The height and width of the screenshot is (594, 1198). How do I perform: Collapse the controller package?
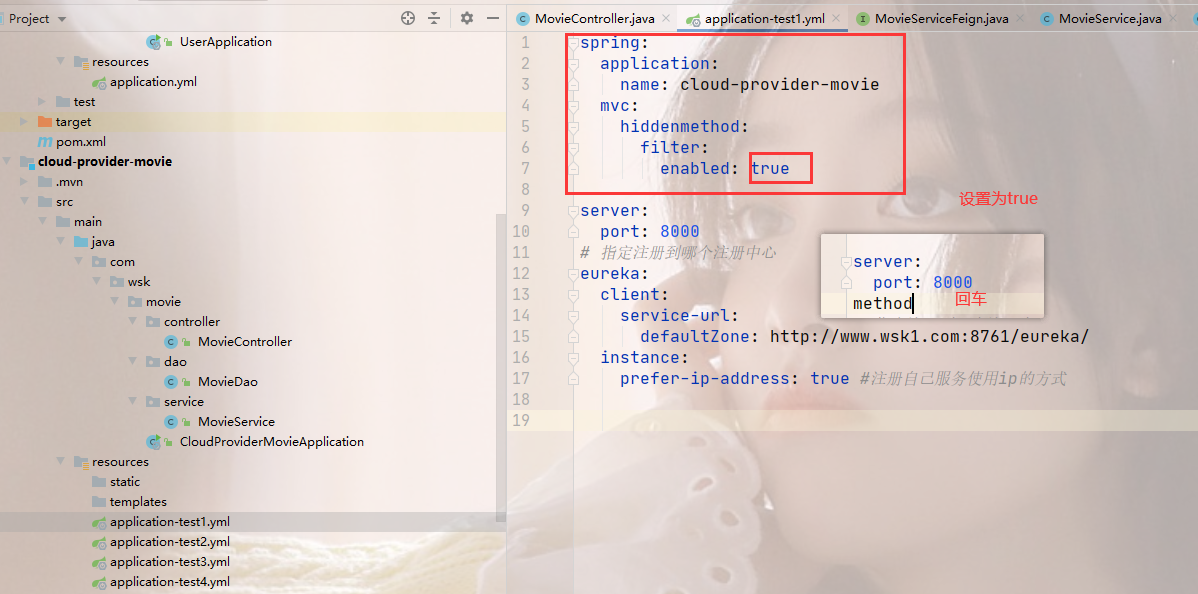click(x=132, y=322)
